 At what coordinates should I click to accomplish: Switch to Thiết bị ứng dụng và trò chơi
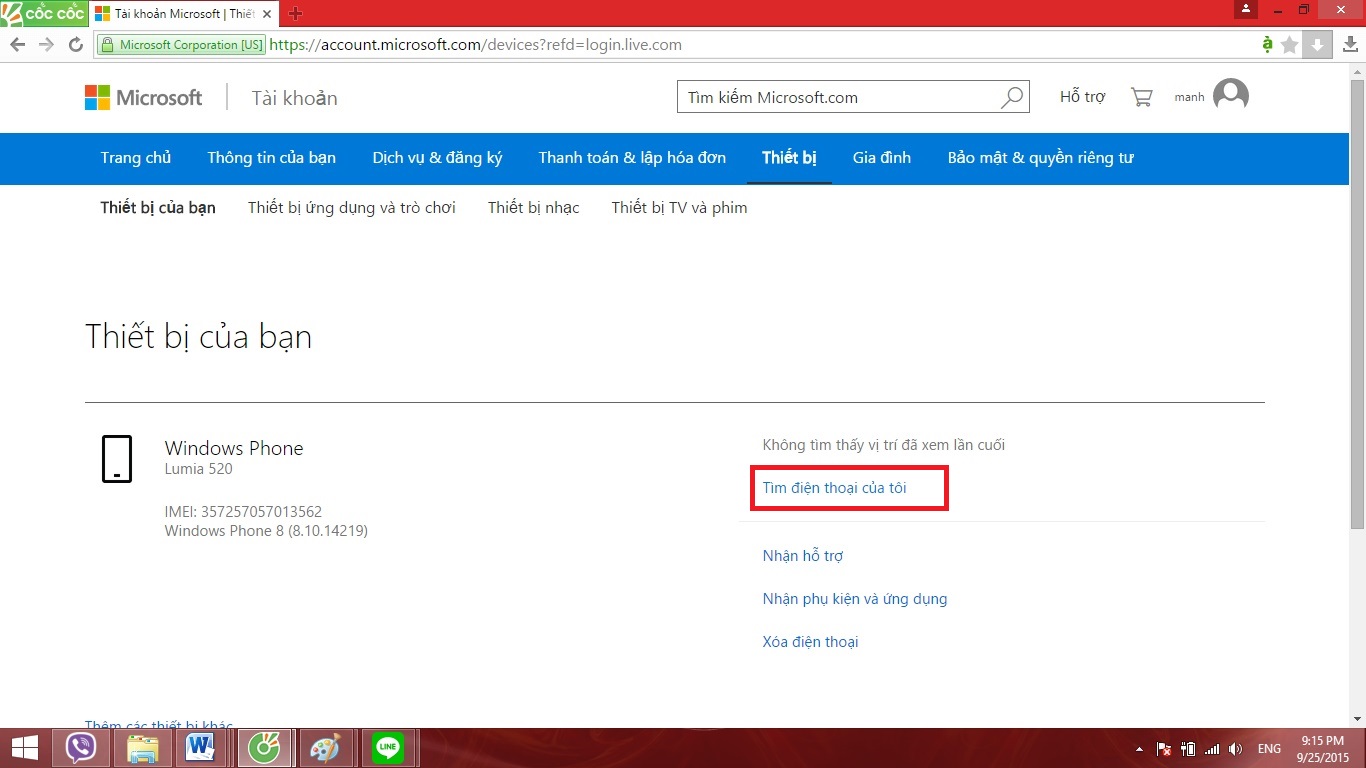pos(352,208)
